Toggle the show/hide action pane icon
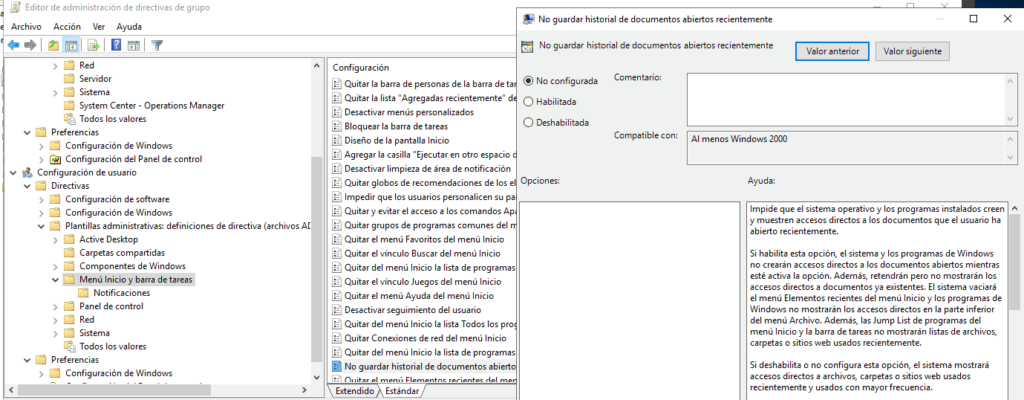 135,45
